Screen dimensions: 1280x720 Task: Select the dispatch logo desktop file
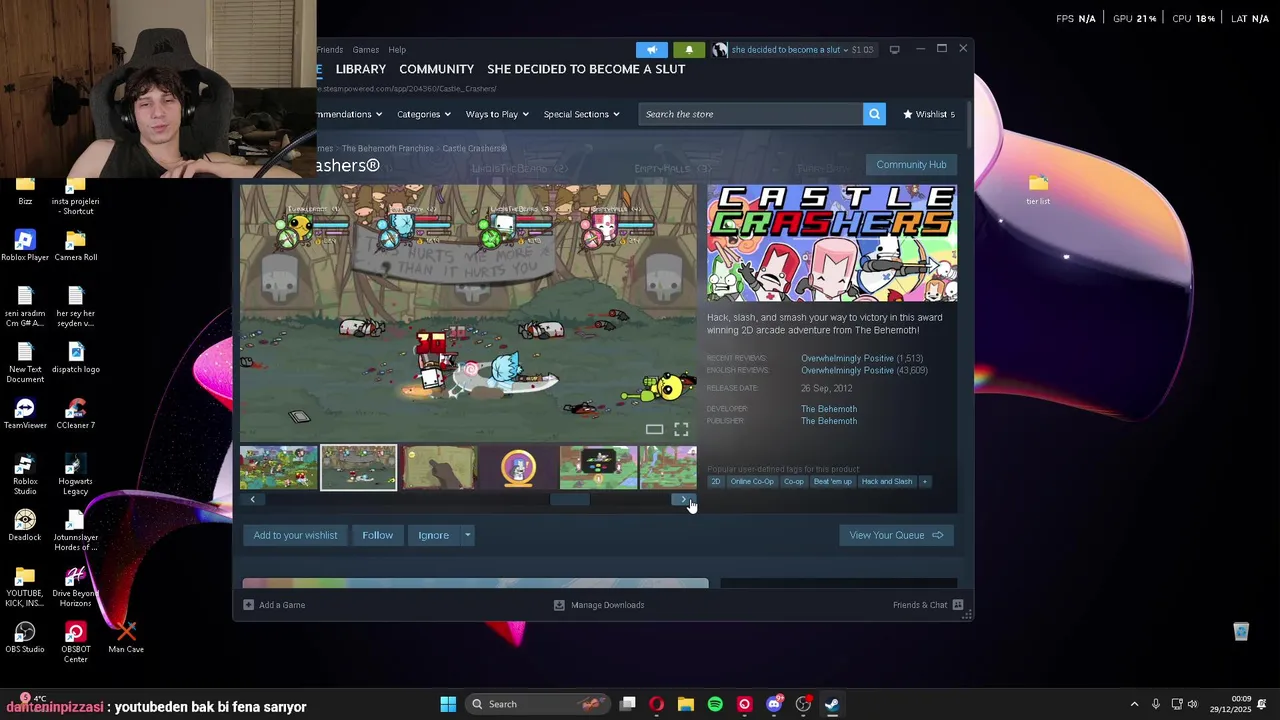tap(76, 358)
